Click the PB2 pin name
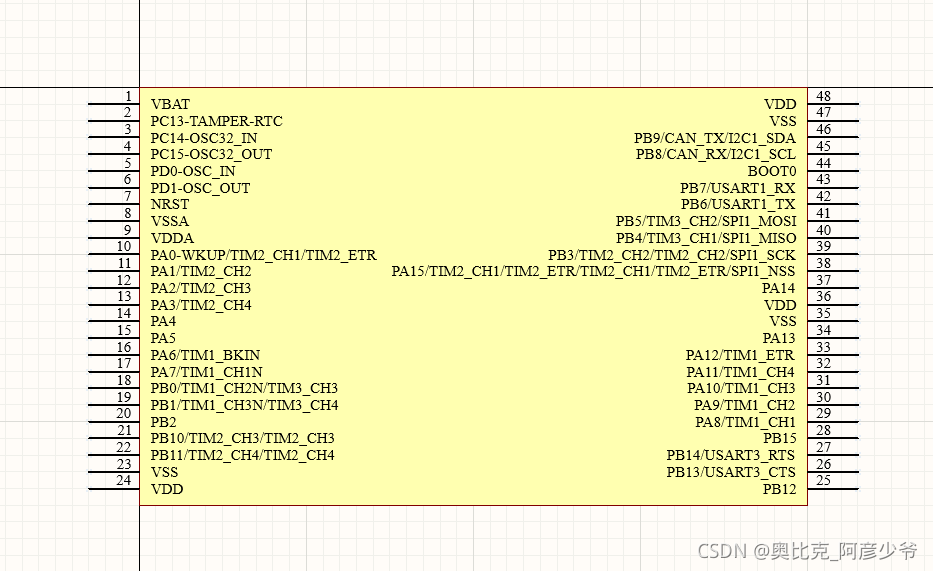Image resolution: width=933 pixels, height=571 pixels. 164,422
